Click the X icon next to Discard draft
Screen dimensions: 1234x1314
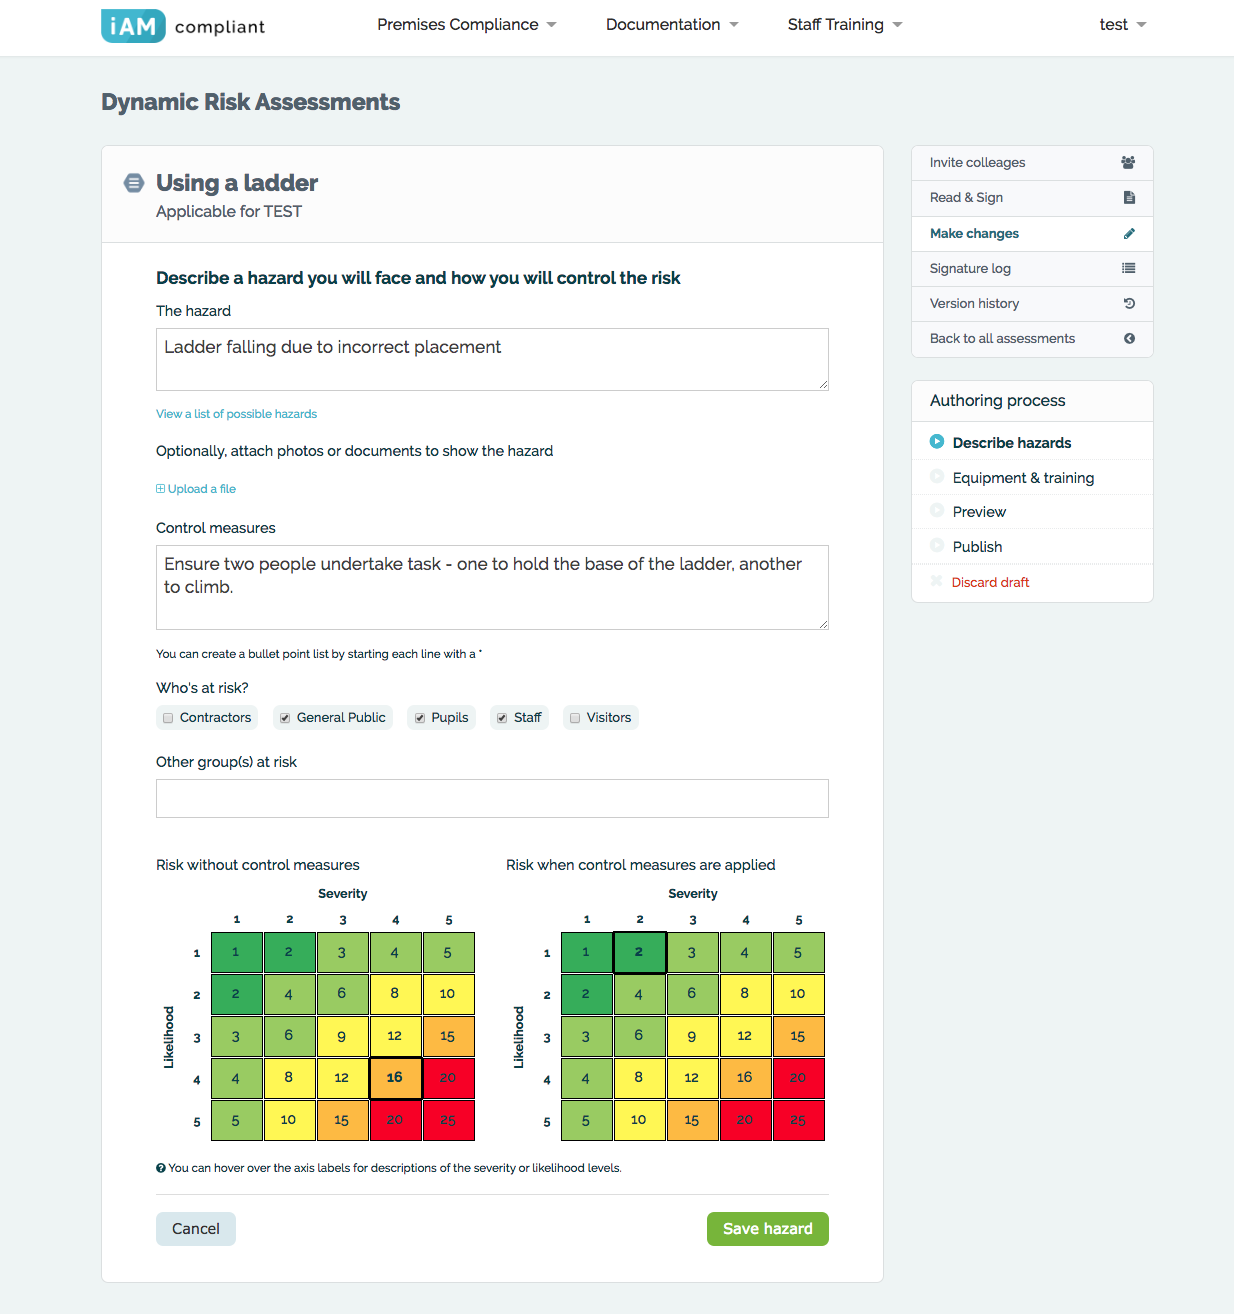tap(936, 581)
